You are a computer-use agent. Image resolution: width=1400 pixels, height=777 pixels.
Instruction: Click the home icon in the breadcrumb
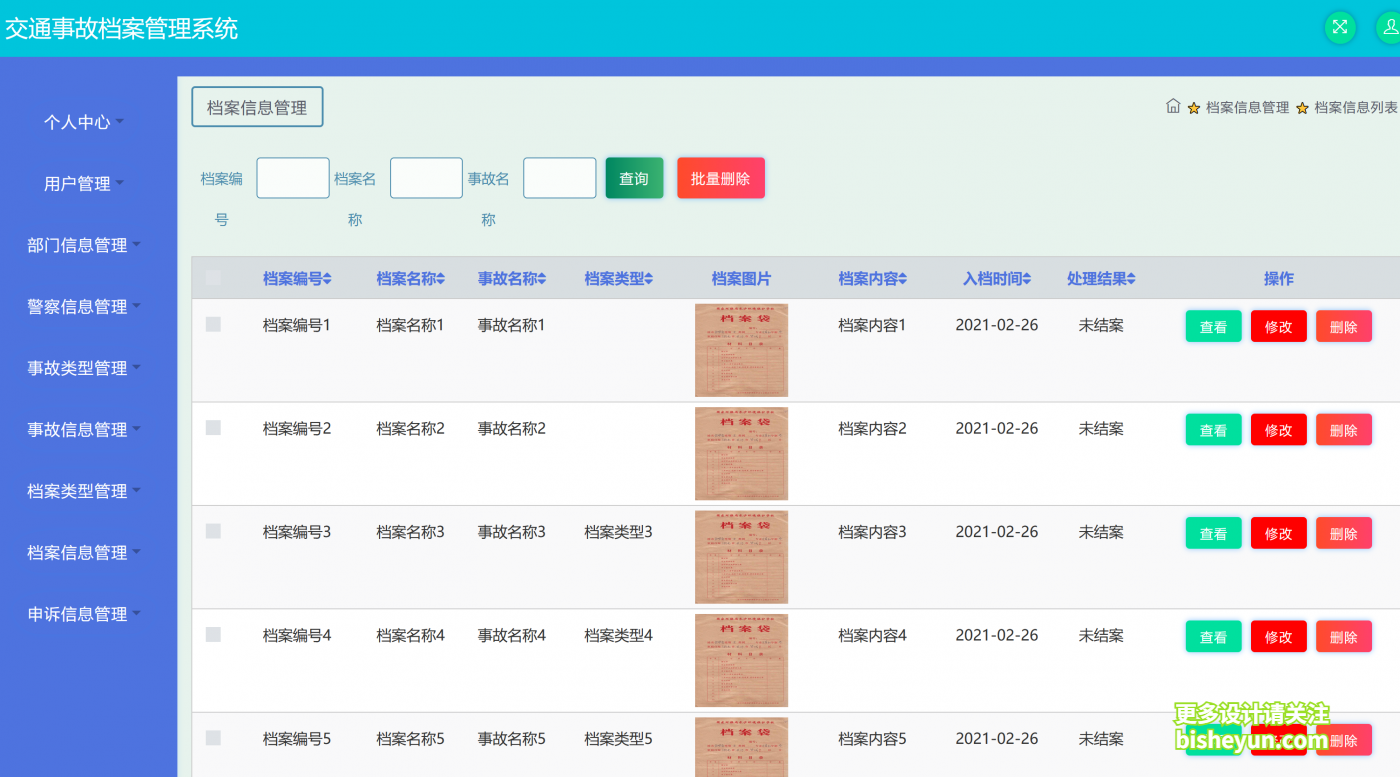1173,105
